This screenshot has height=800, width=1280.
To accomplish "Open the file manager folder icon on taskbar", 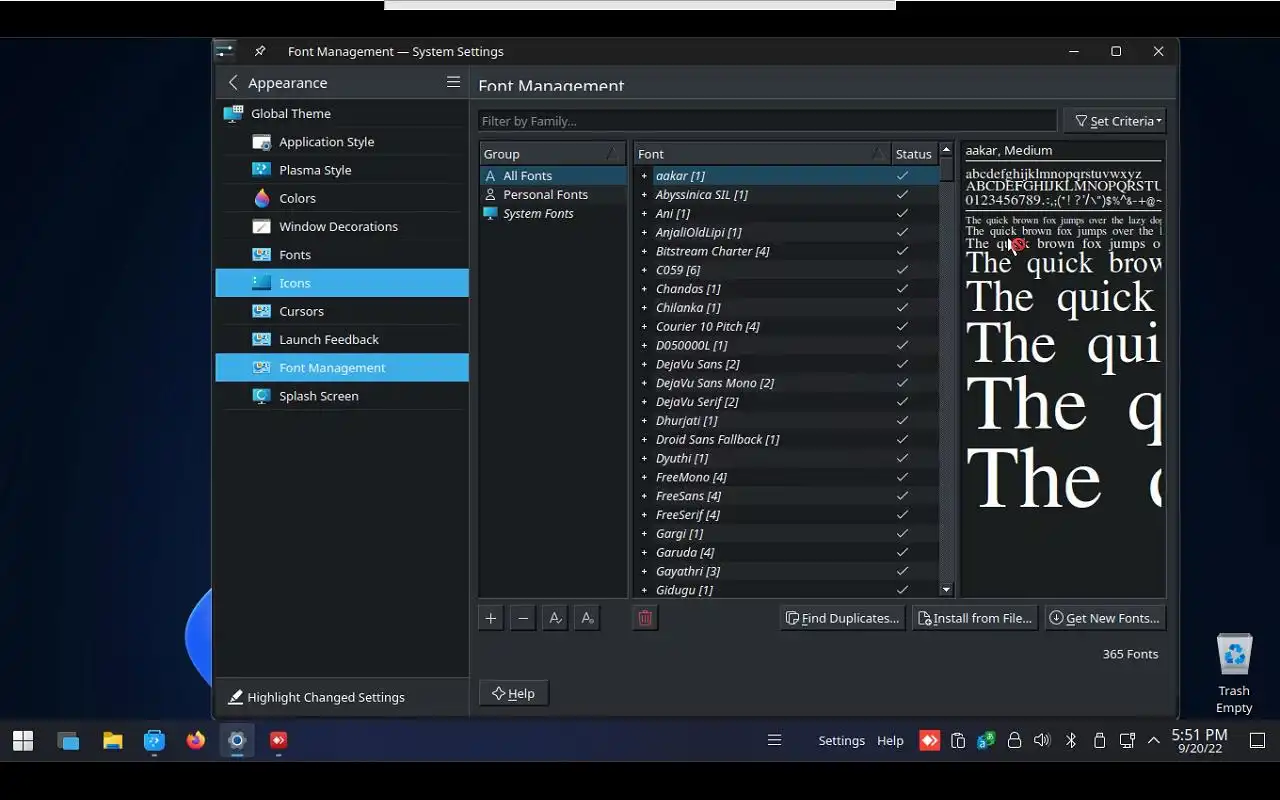I will click(x=112, y=741).
